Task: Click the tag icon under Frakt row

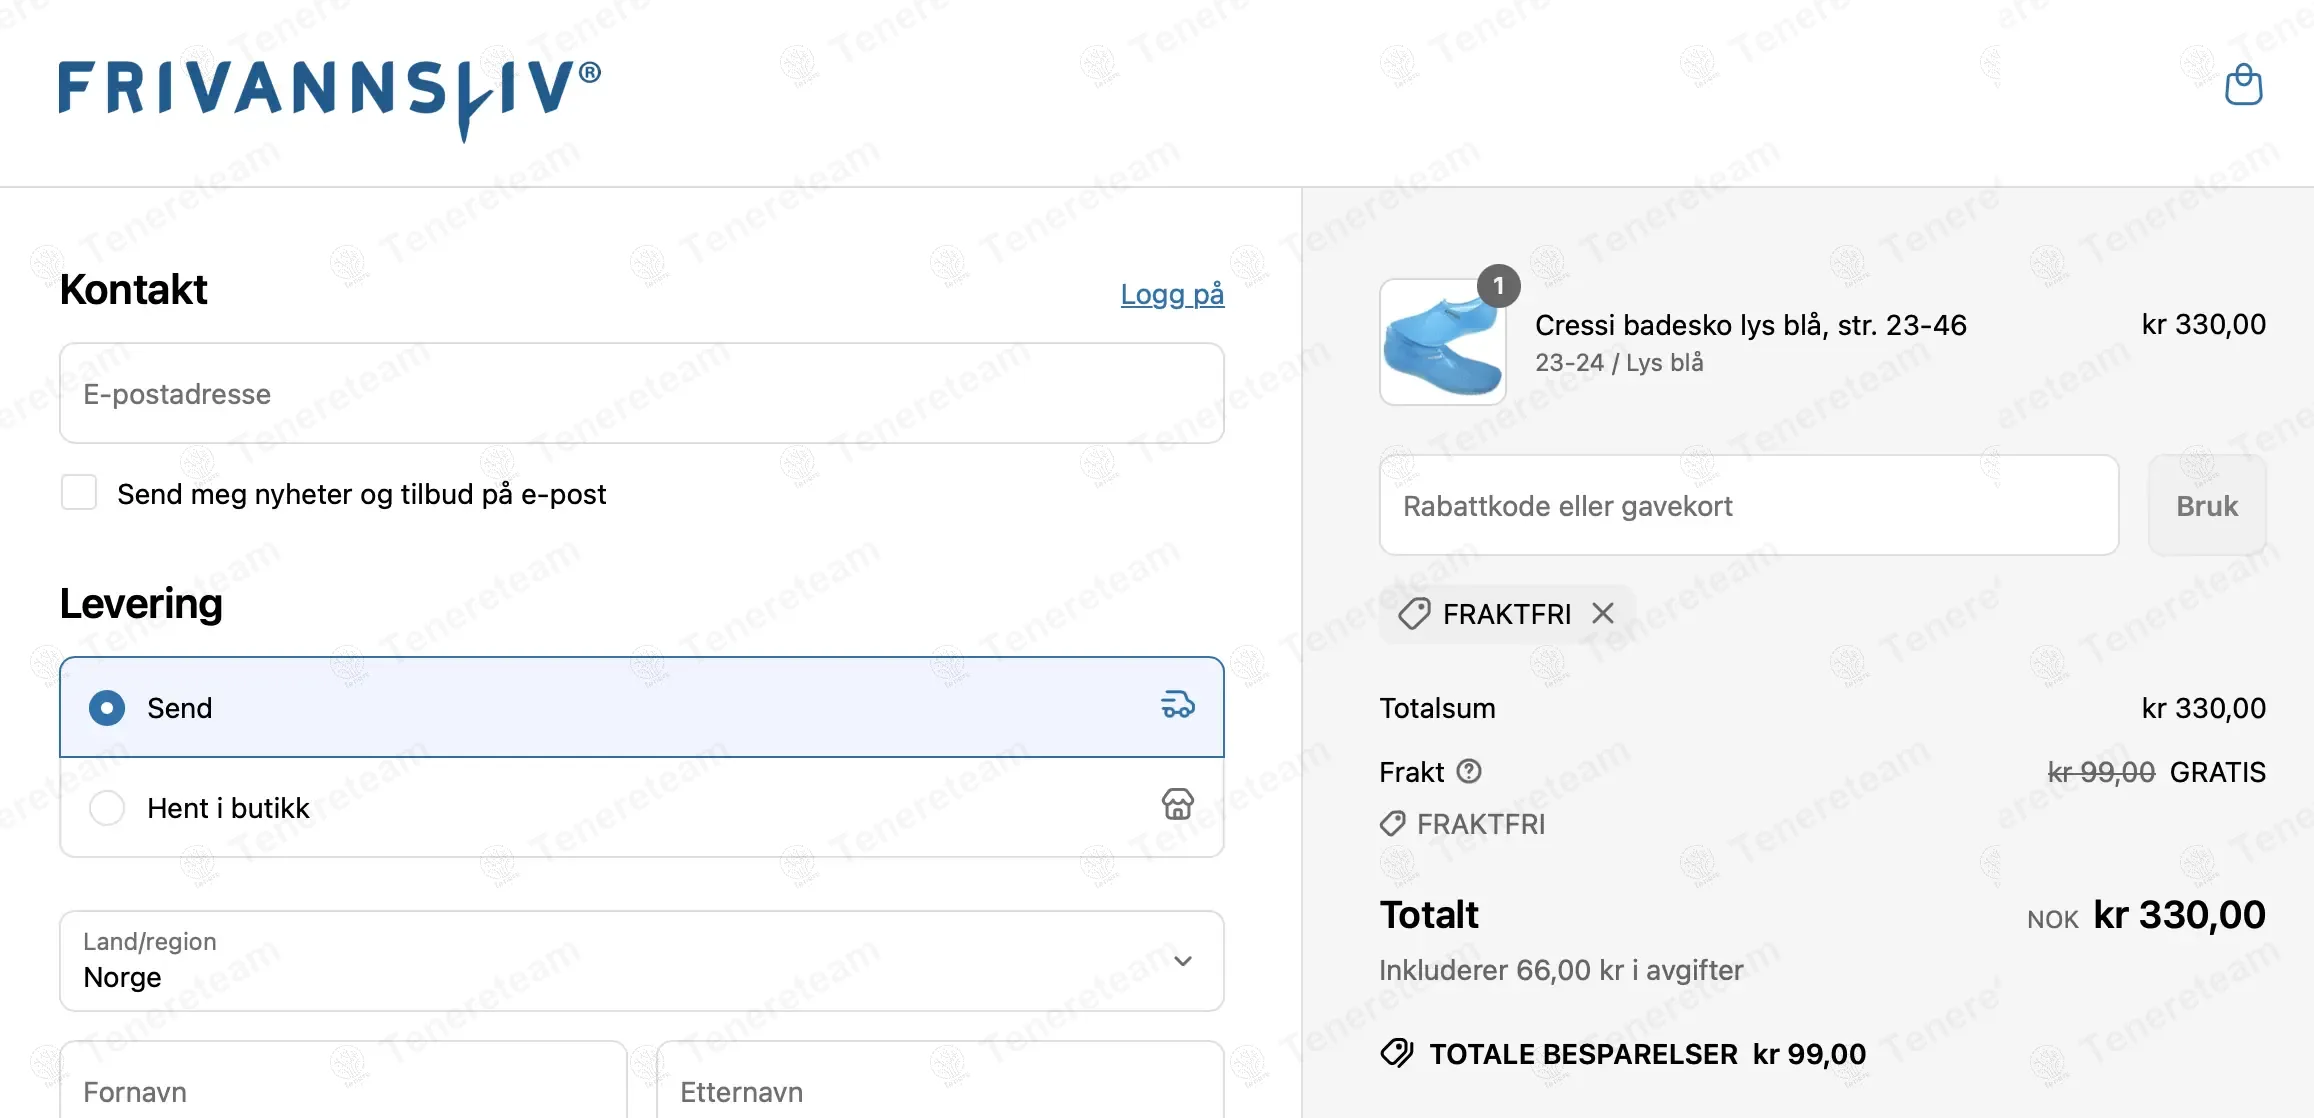Action: point(1392,824)
